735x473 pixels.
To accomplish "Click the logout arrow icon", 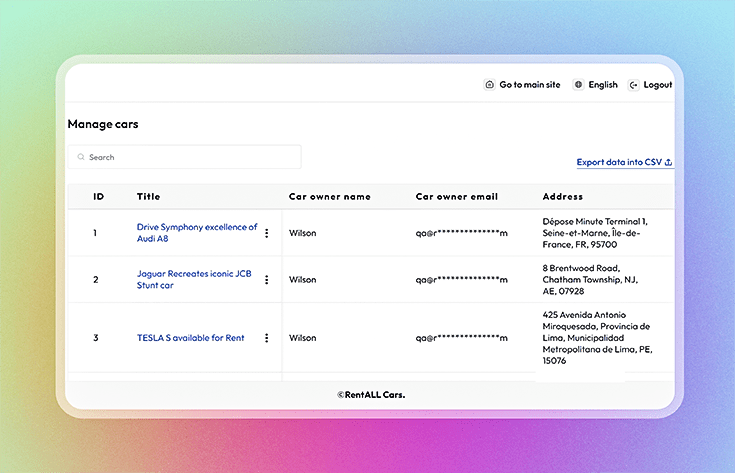I will pos(633,85).
